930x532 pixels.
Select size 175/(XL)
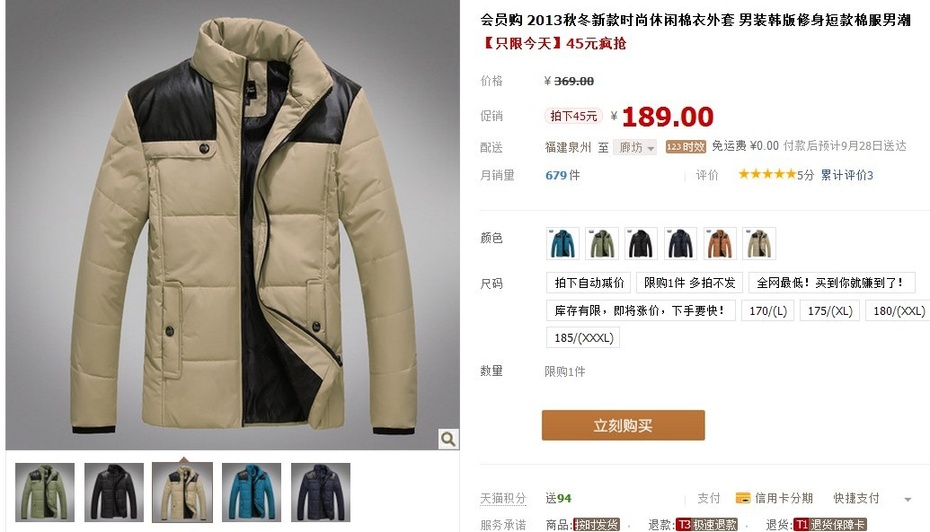coord(830,311)
